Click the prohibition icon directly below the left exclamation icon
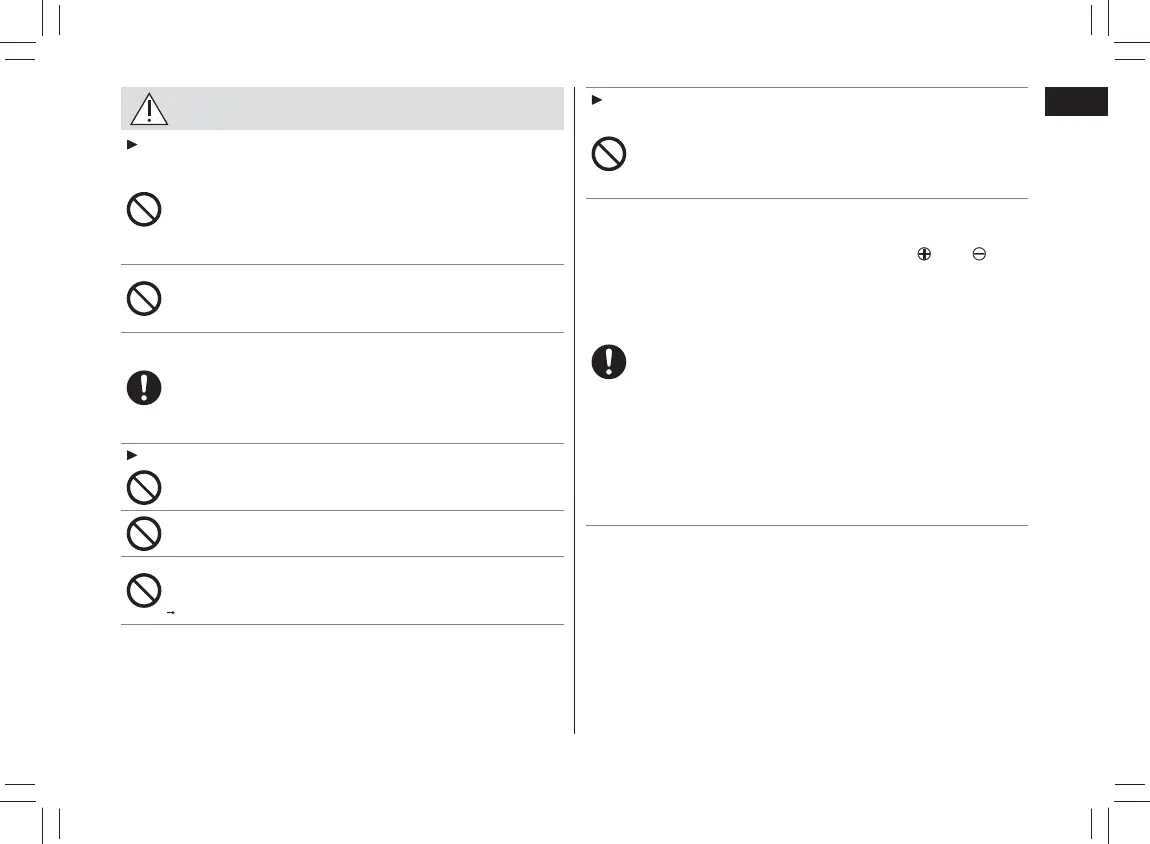1150x844 pixels. click(144, 486)
